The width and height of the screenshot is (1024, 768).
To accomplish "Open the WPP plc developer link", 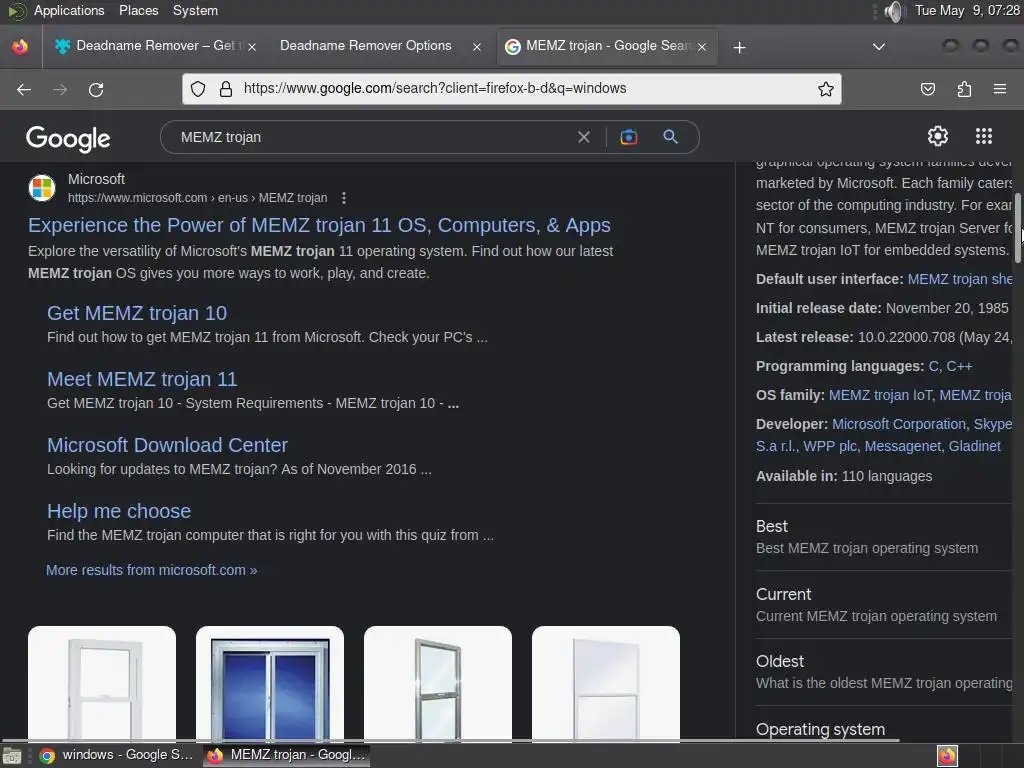I will [829, 447].
